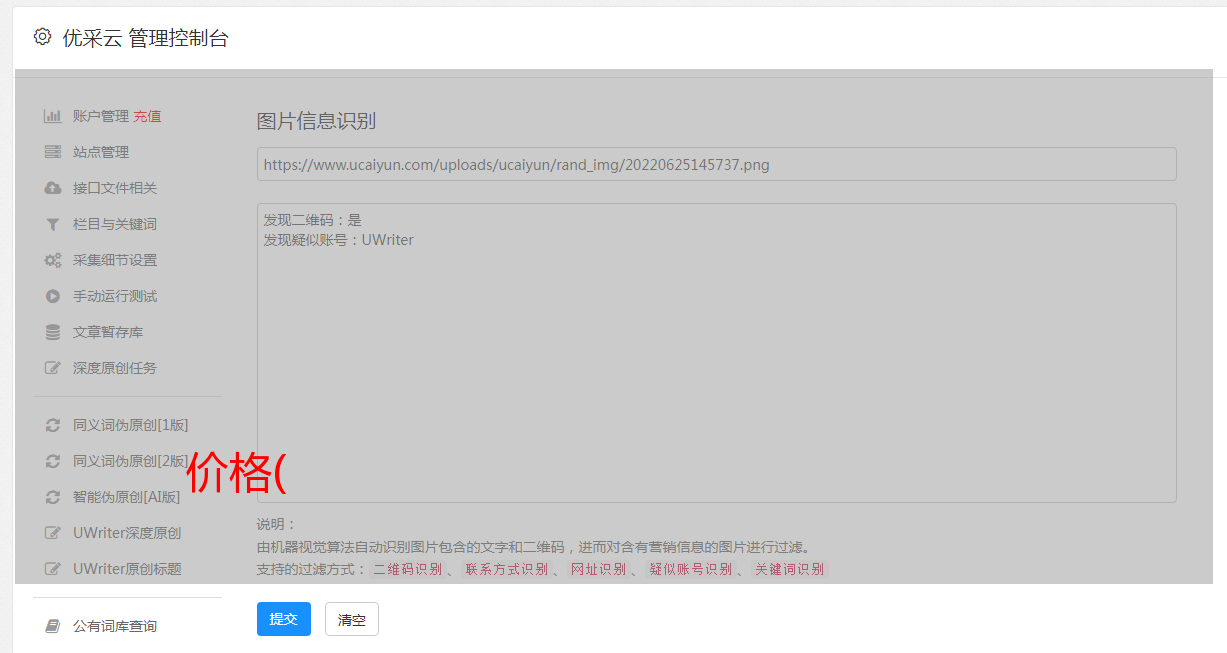
Task: Open the 充值 recharge link
Action: point(147,116)
